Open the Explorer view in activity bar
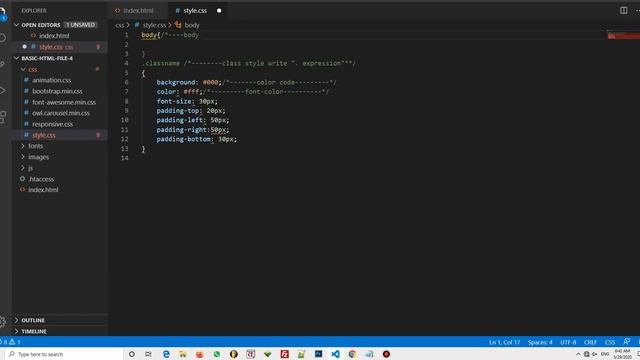The width and height of the screenshot is (640, 360). tap(3, 14)
